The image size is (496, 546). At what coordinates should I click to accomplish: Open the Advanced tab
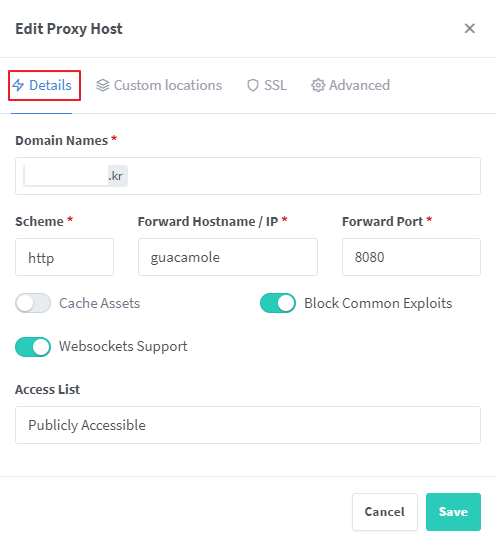pos(350,85)
